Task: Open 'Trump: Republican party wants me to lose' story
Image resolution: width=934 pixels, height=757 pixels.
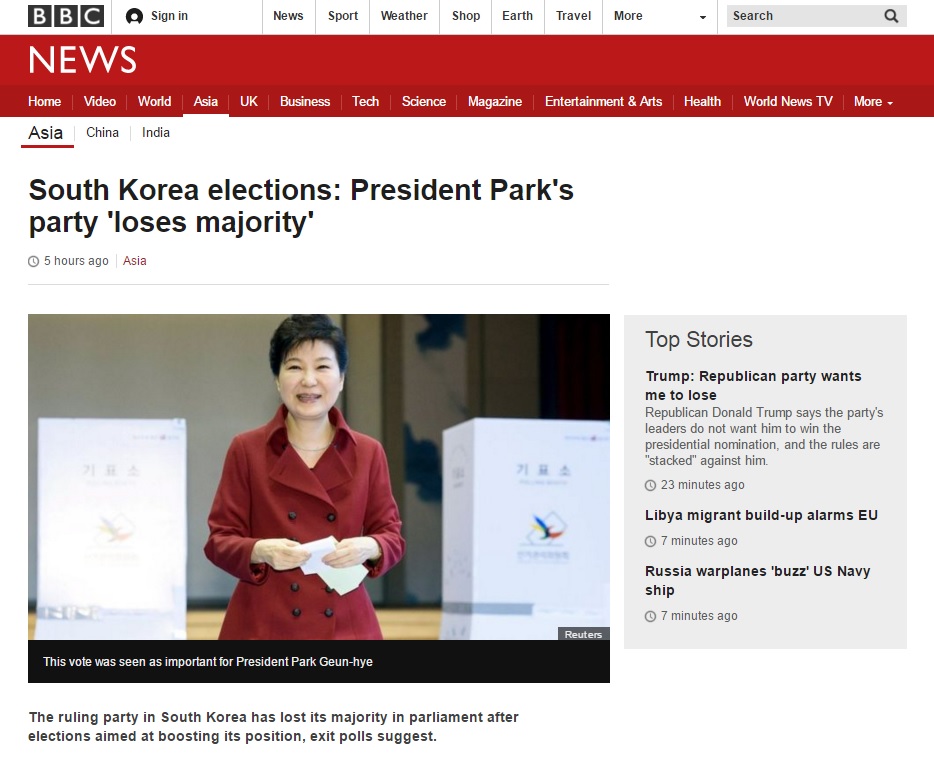Action: [753, 385]
